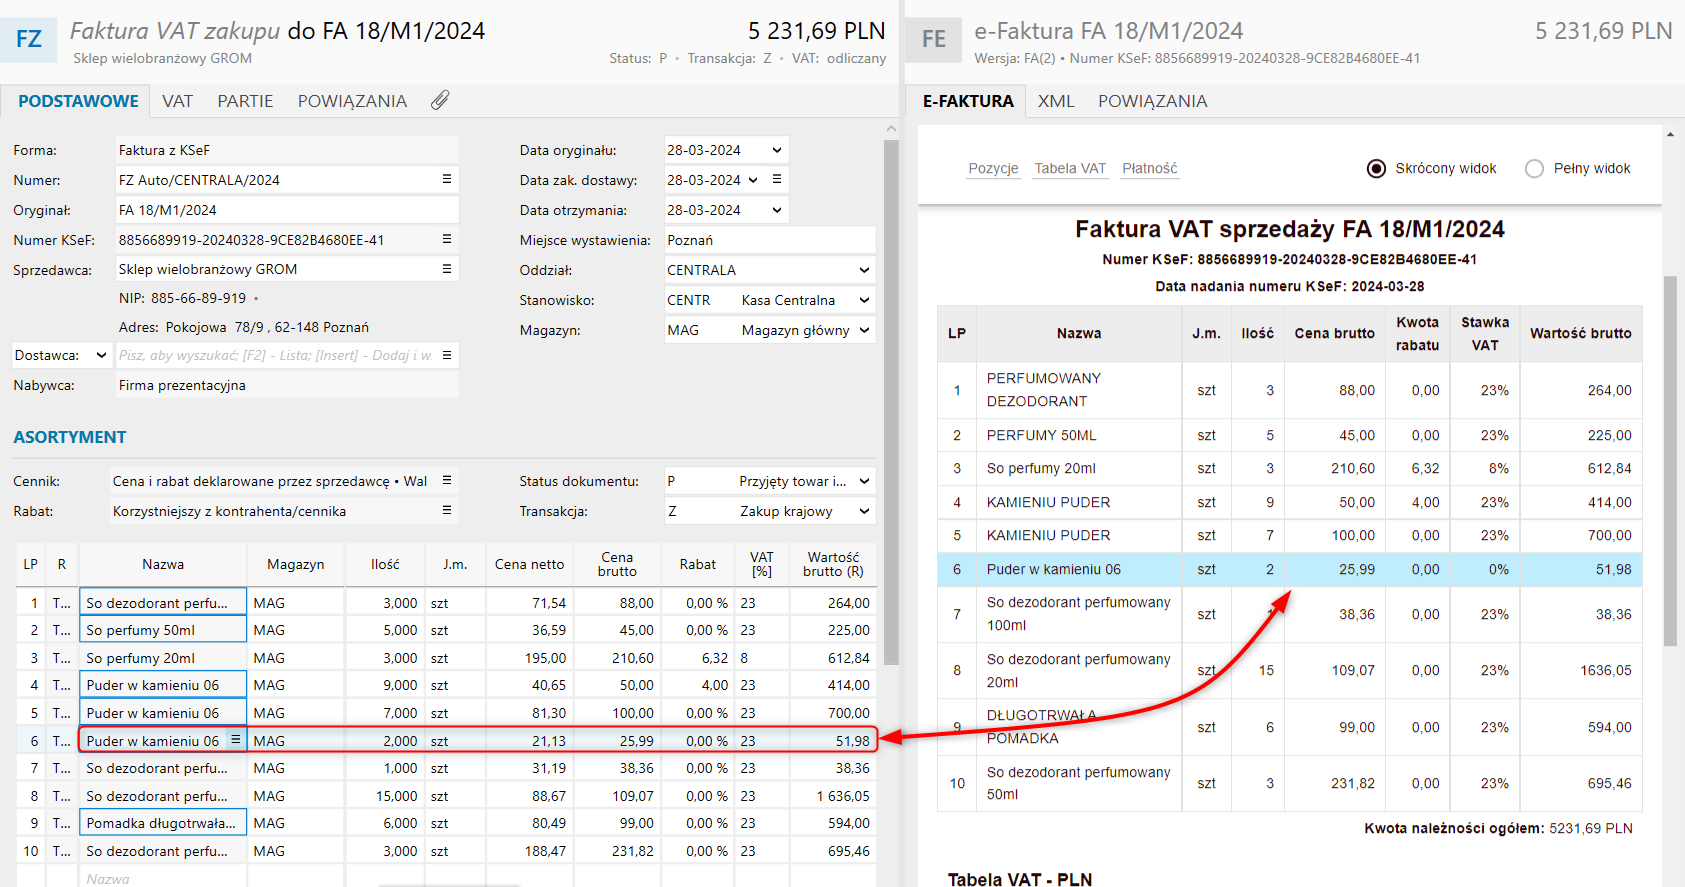This screenshot has width=1685, height=887.
Task: Follow the Płatność link
Action: 1149,168
